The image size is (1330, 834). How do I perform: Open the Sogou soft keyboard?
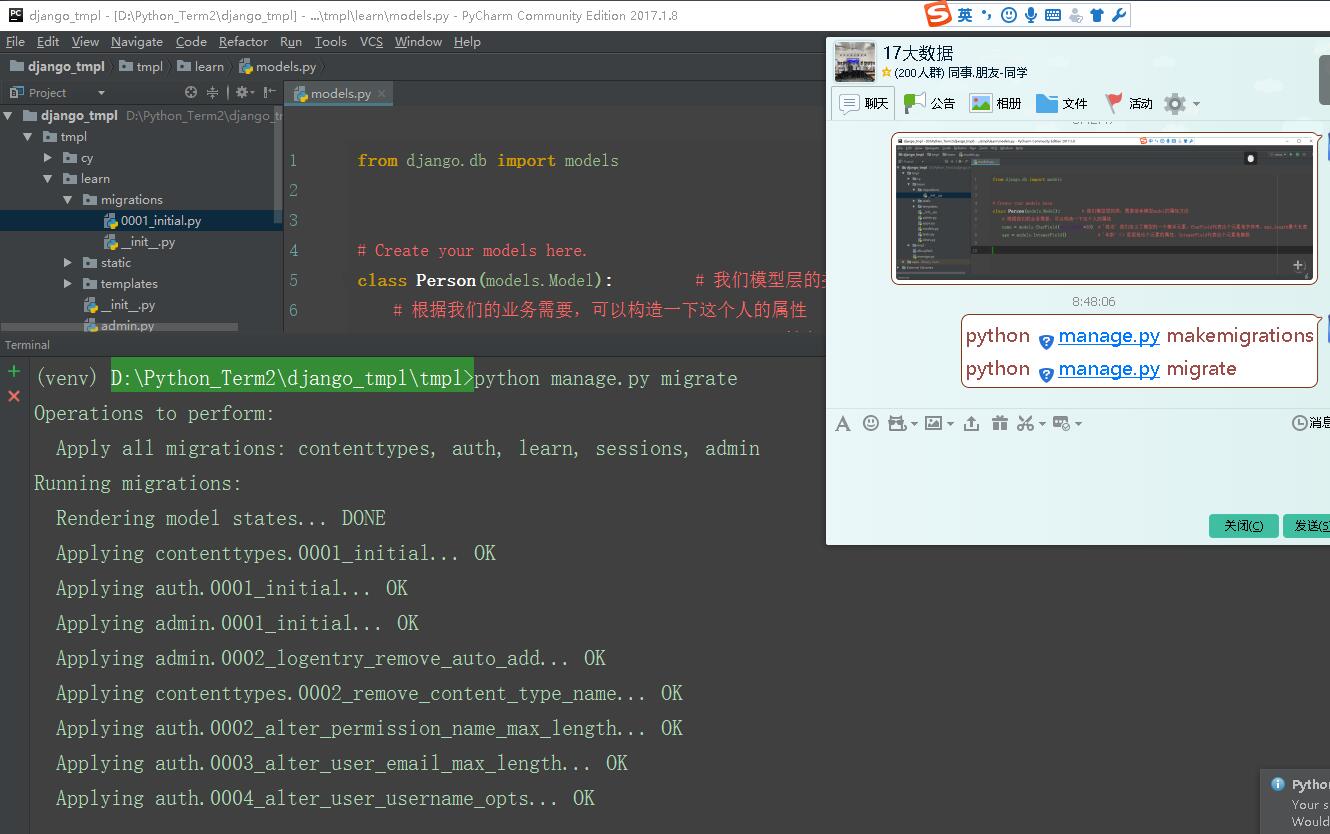1053,14
